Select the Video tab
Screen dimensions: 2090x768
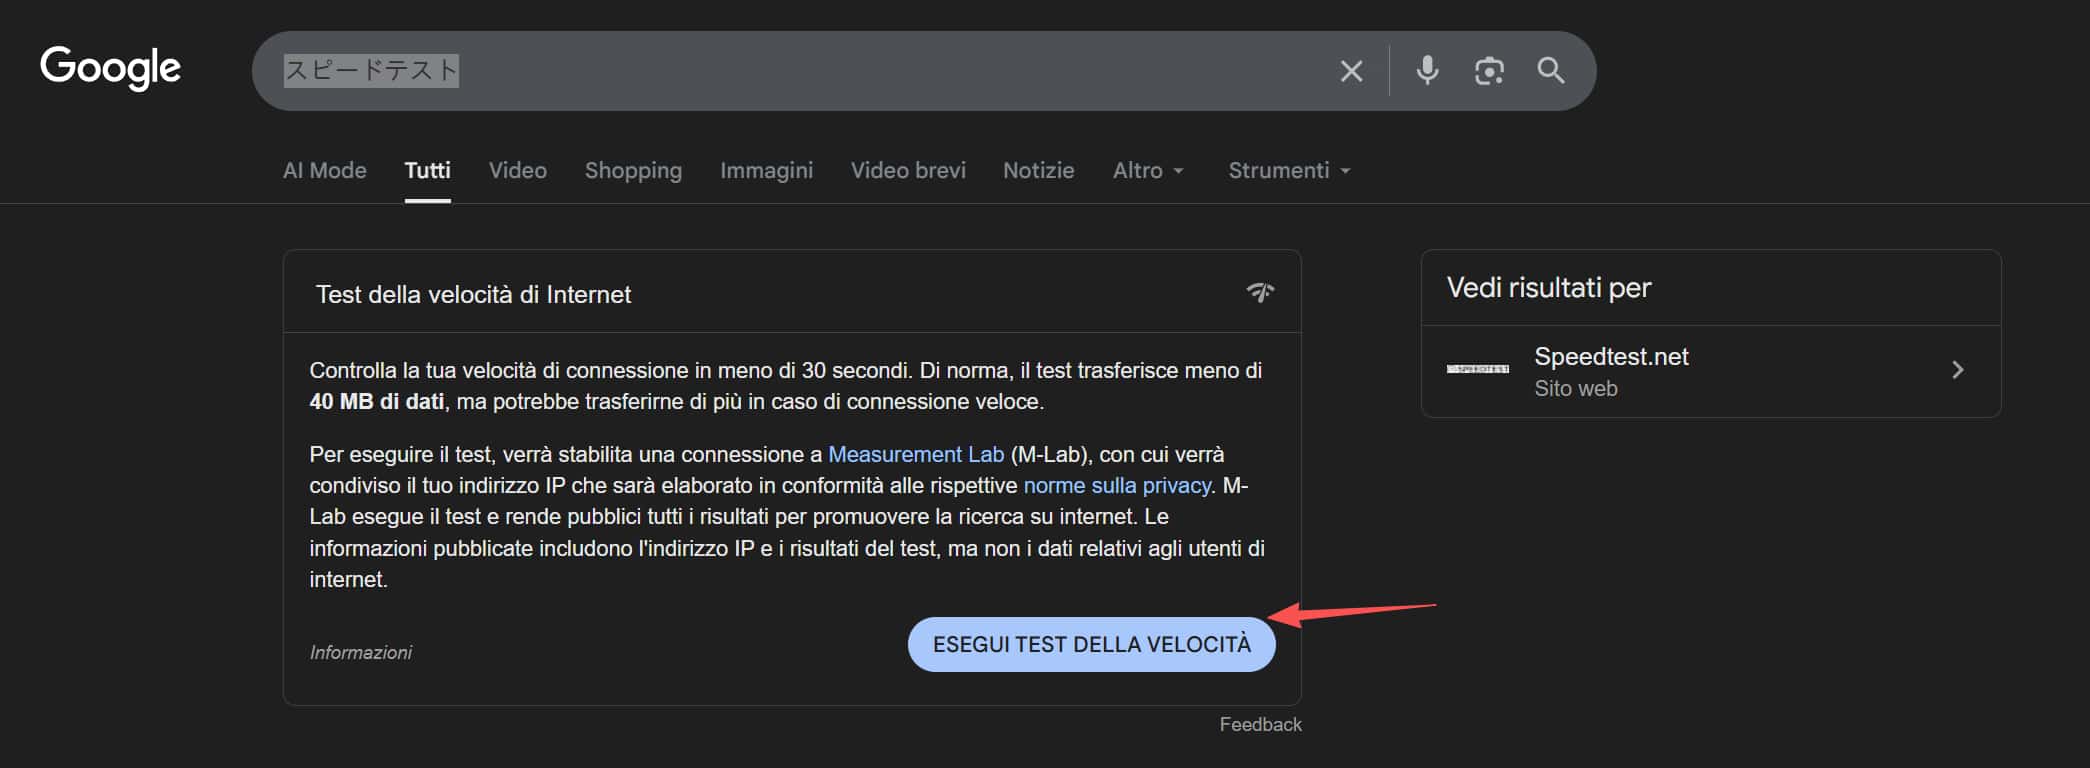point(517,171)
